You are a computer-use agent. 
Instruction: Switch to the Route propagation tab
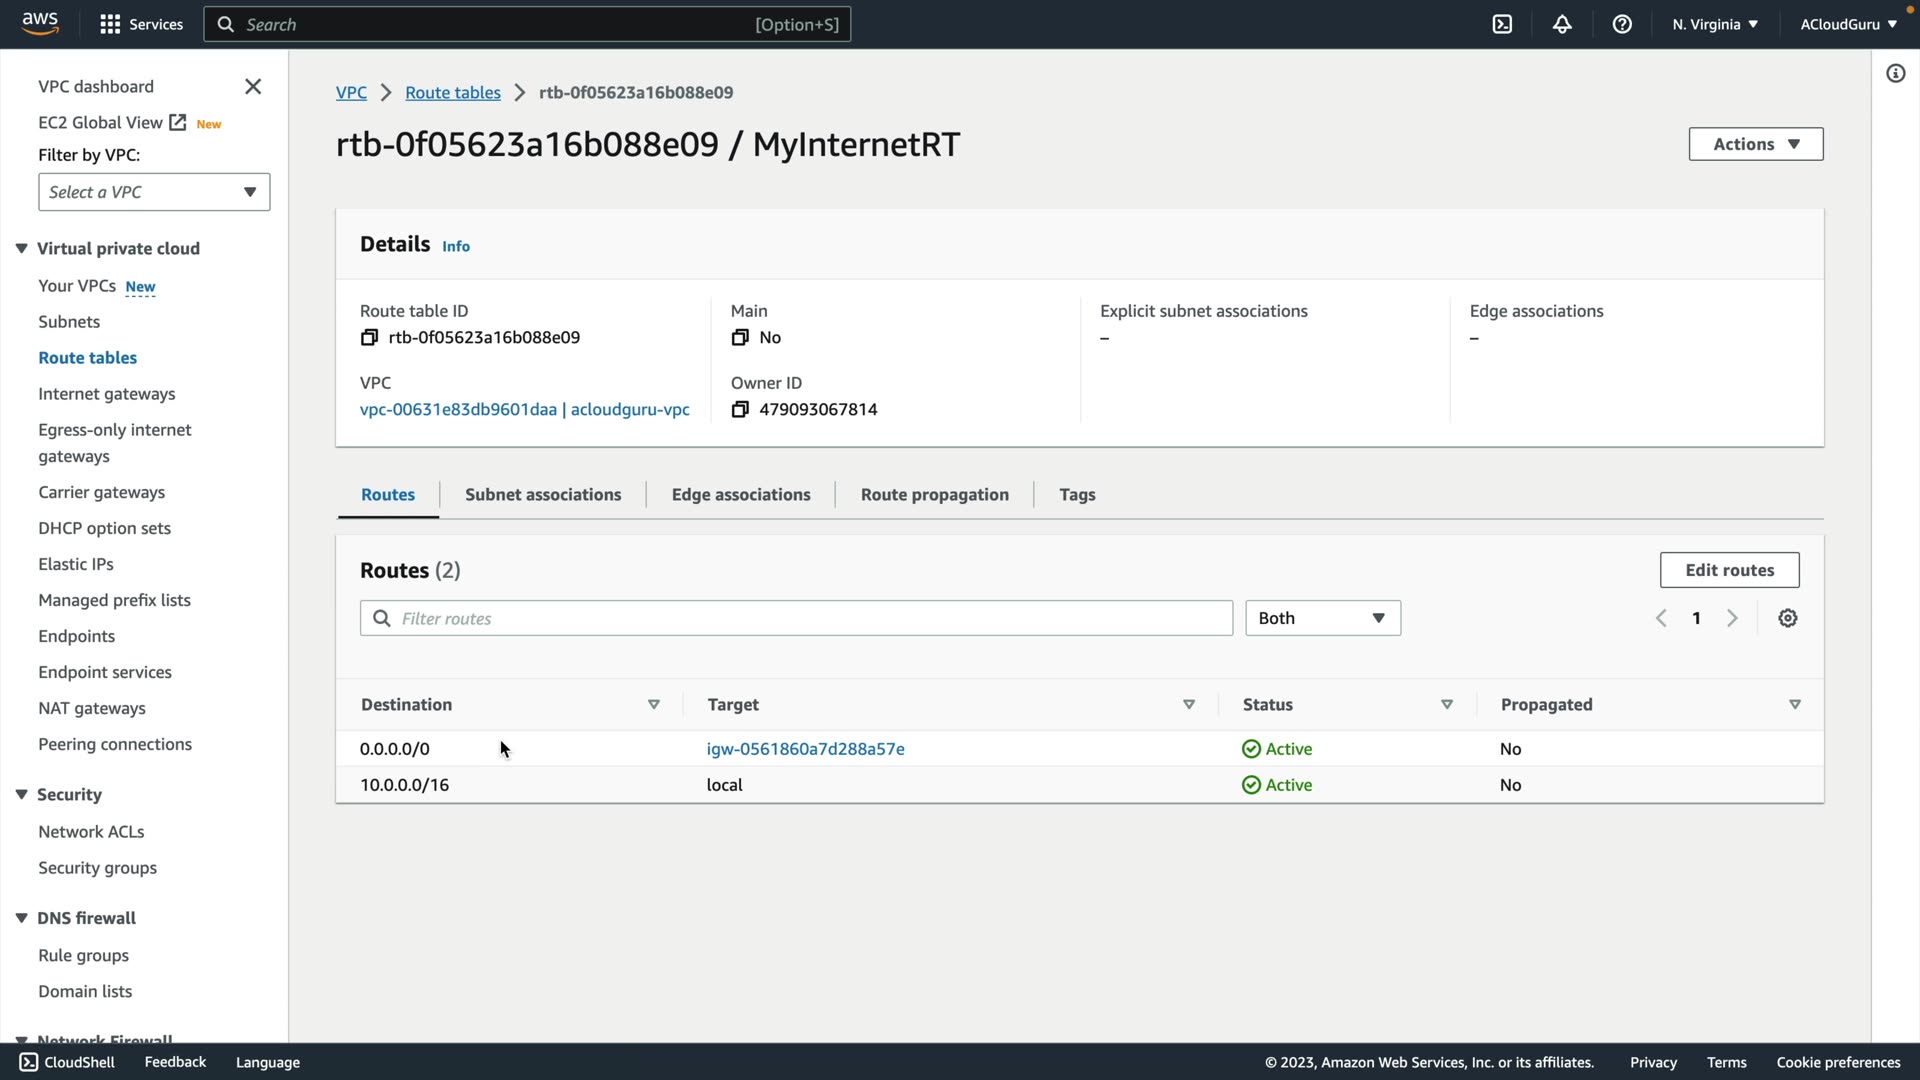pos(934,495)
